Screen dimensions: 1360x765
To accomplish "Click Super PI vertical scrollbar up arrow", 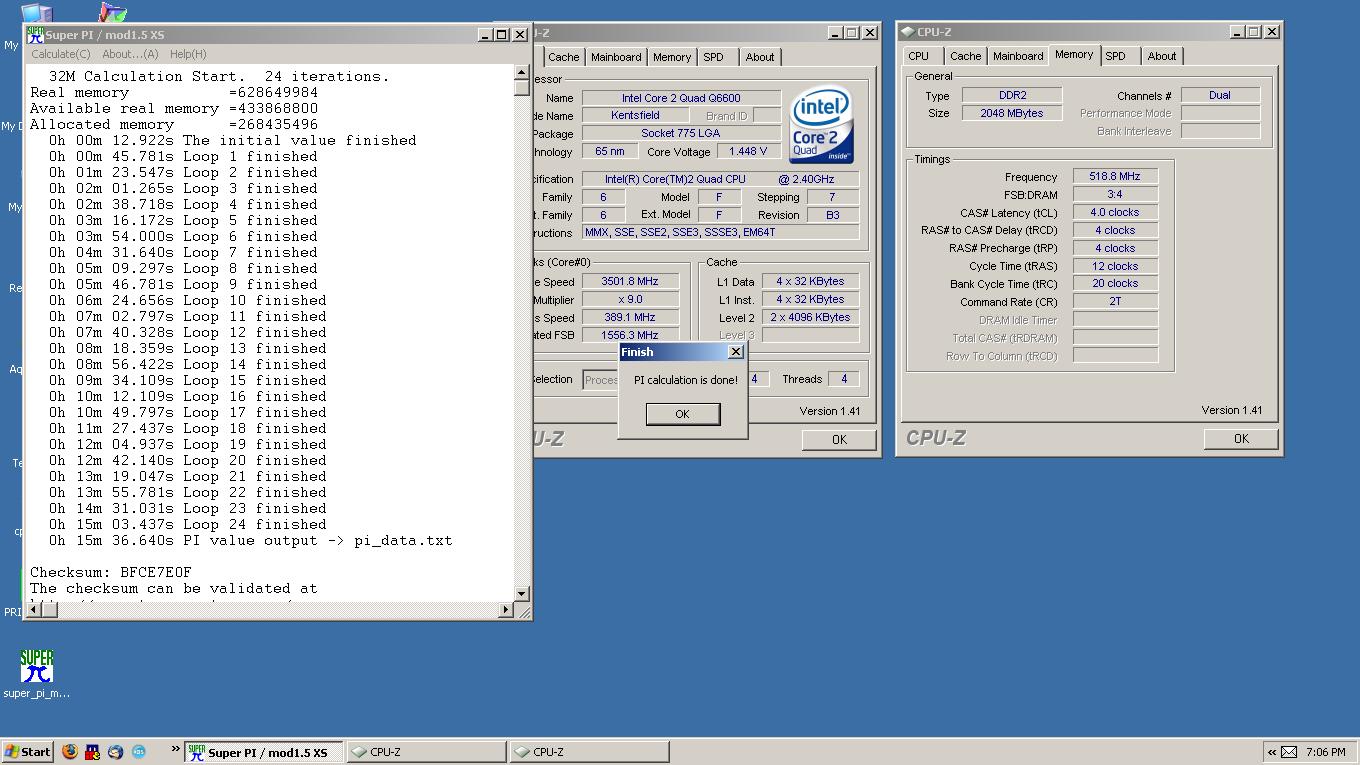I will pos(521,72).
